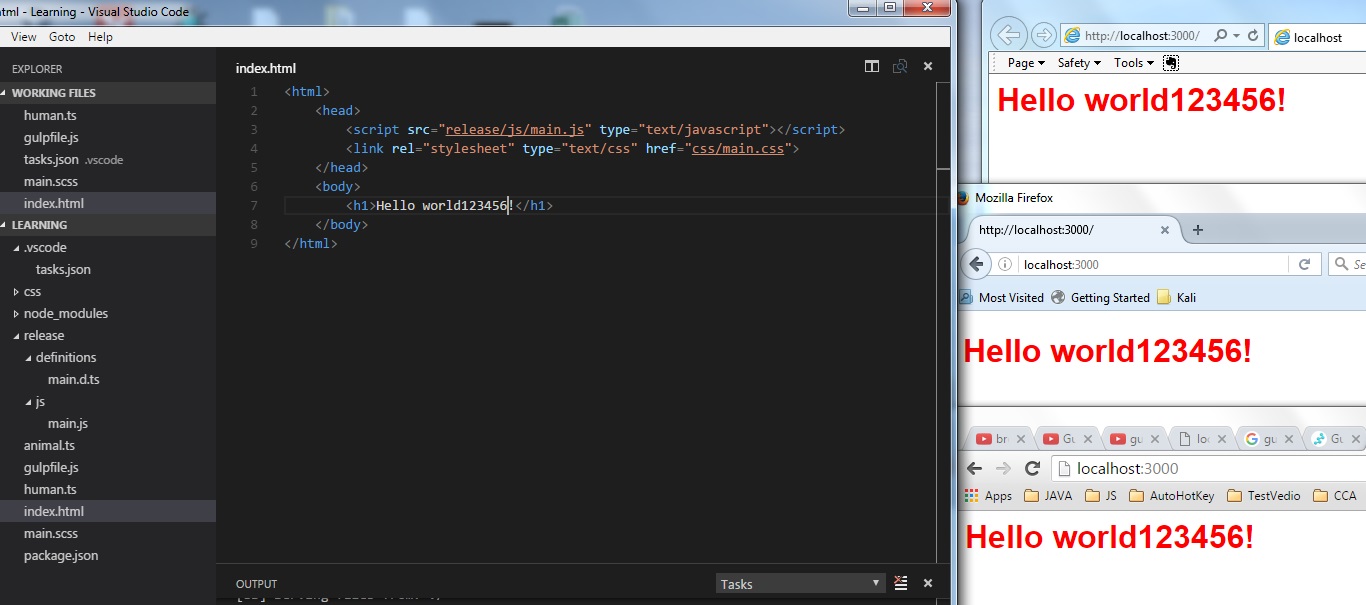Open tasks.json .vscode from working files
This screenshot has height=605, width=1366.
(x=108, y=159)
